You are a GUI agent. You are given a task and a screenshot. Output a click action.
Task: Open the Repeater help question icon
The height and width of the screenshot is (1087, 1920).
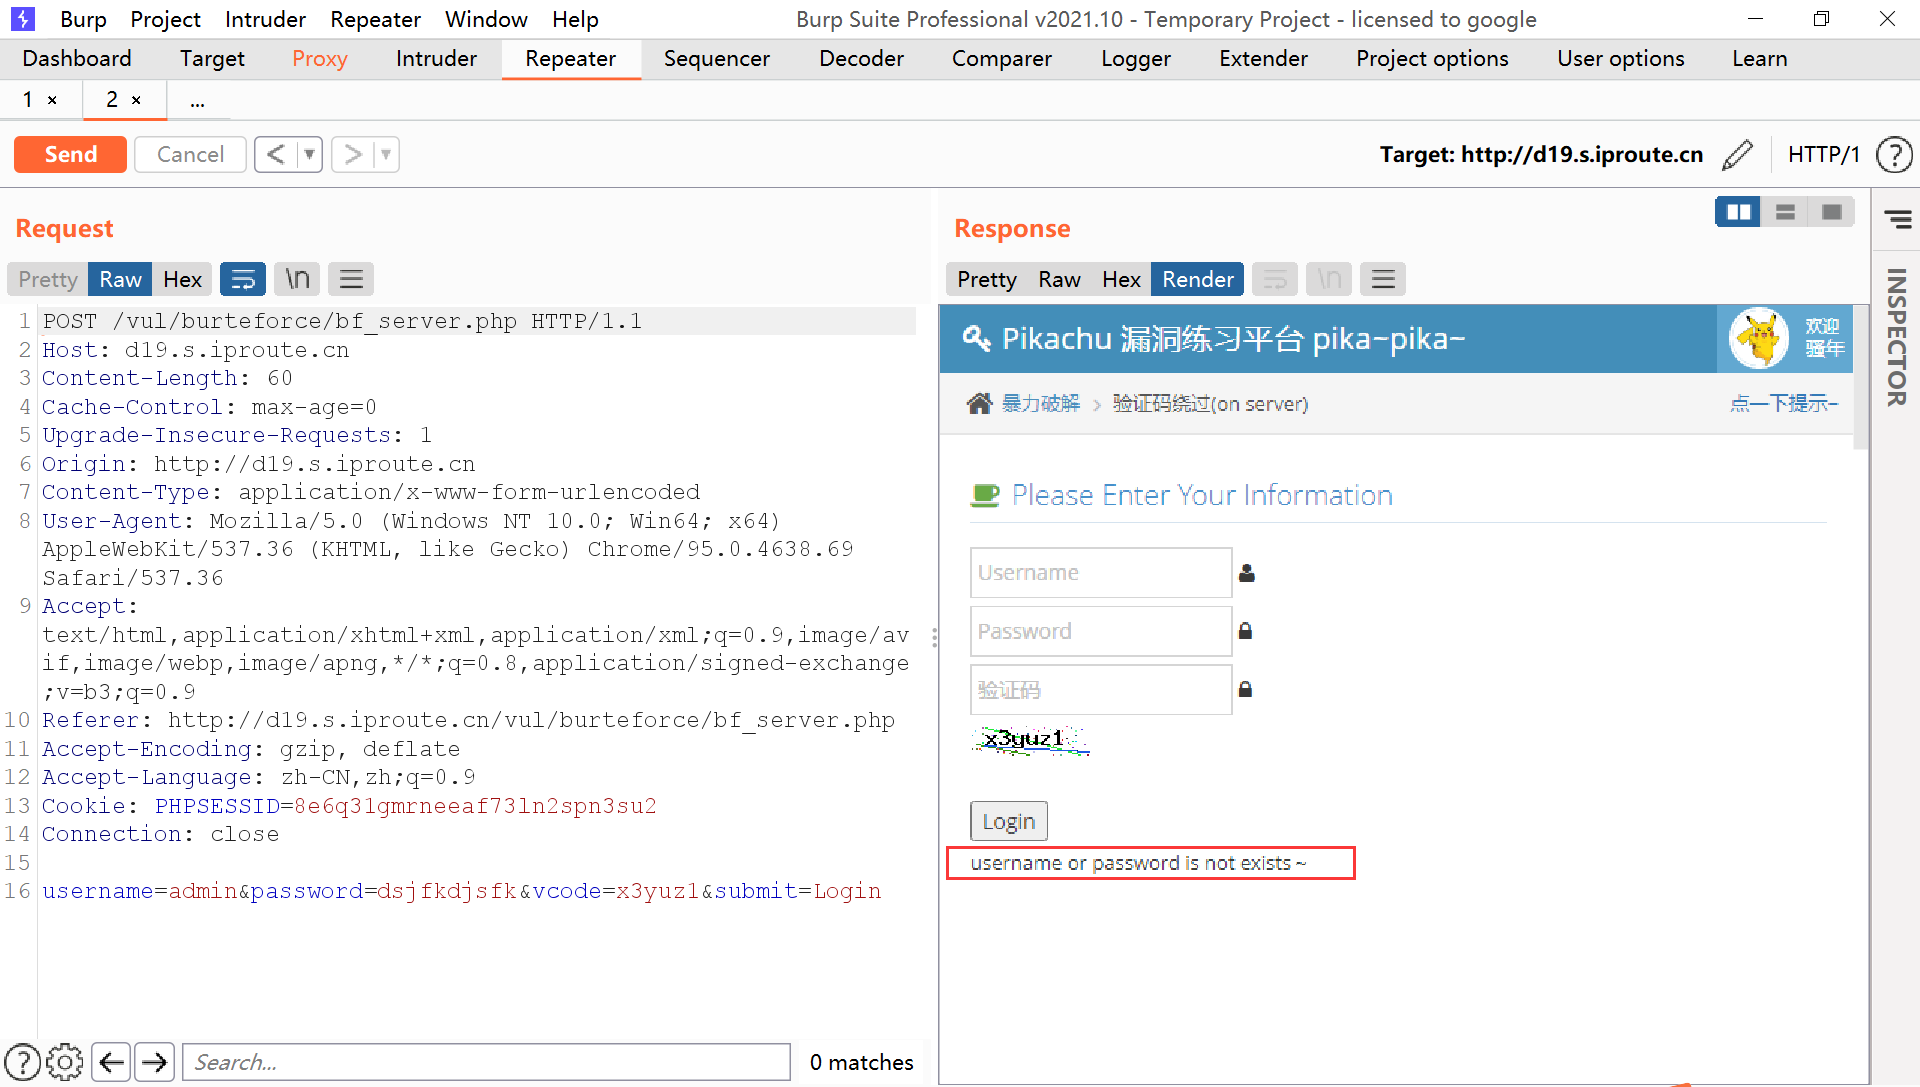tap(1894, 155)
